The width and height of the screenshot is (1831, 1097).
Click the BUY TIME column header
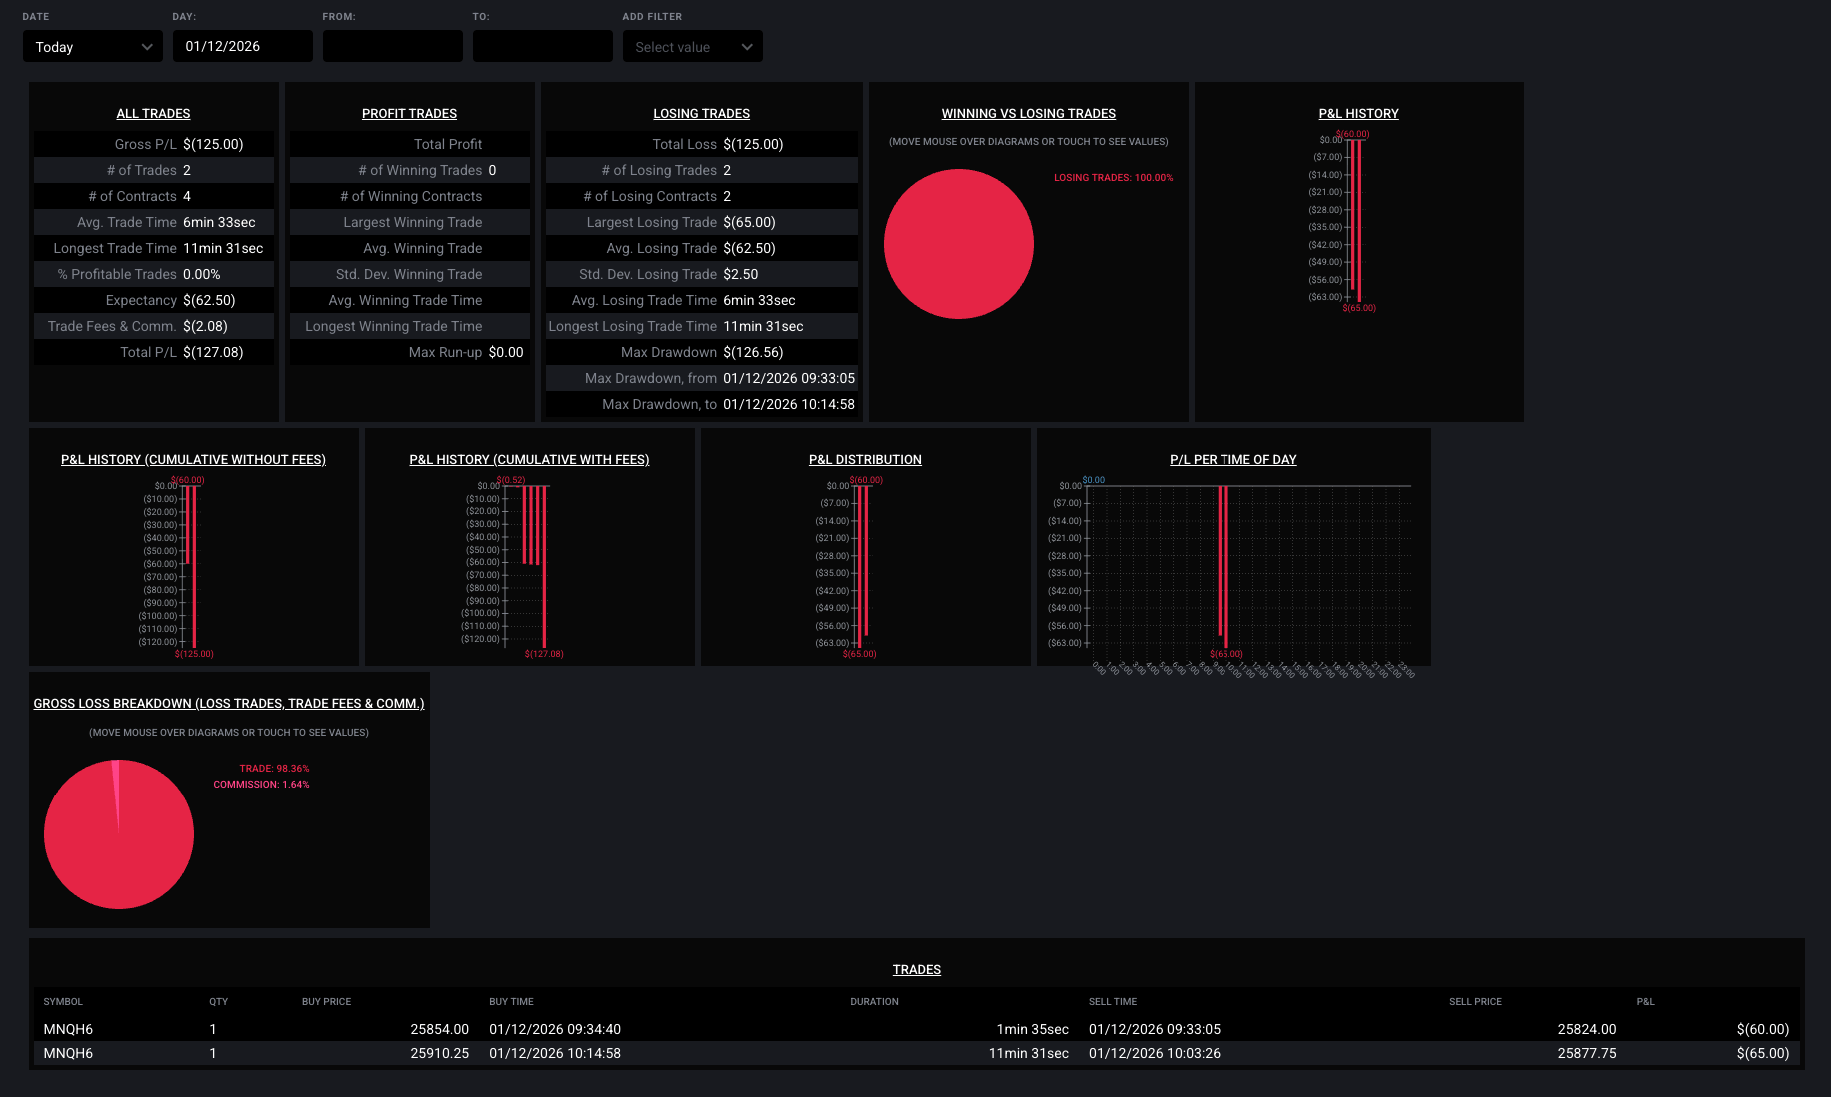pyautogui.click(x=511, y=1001)
